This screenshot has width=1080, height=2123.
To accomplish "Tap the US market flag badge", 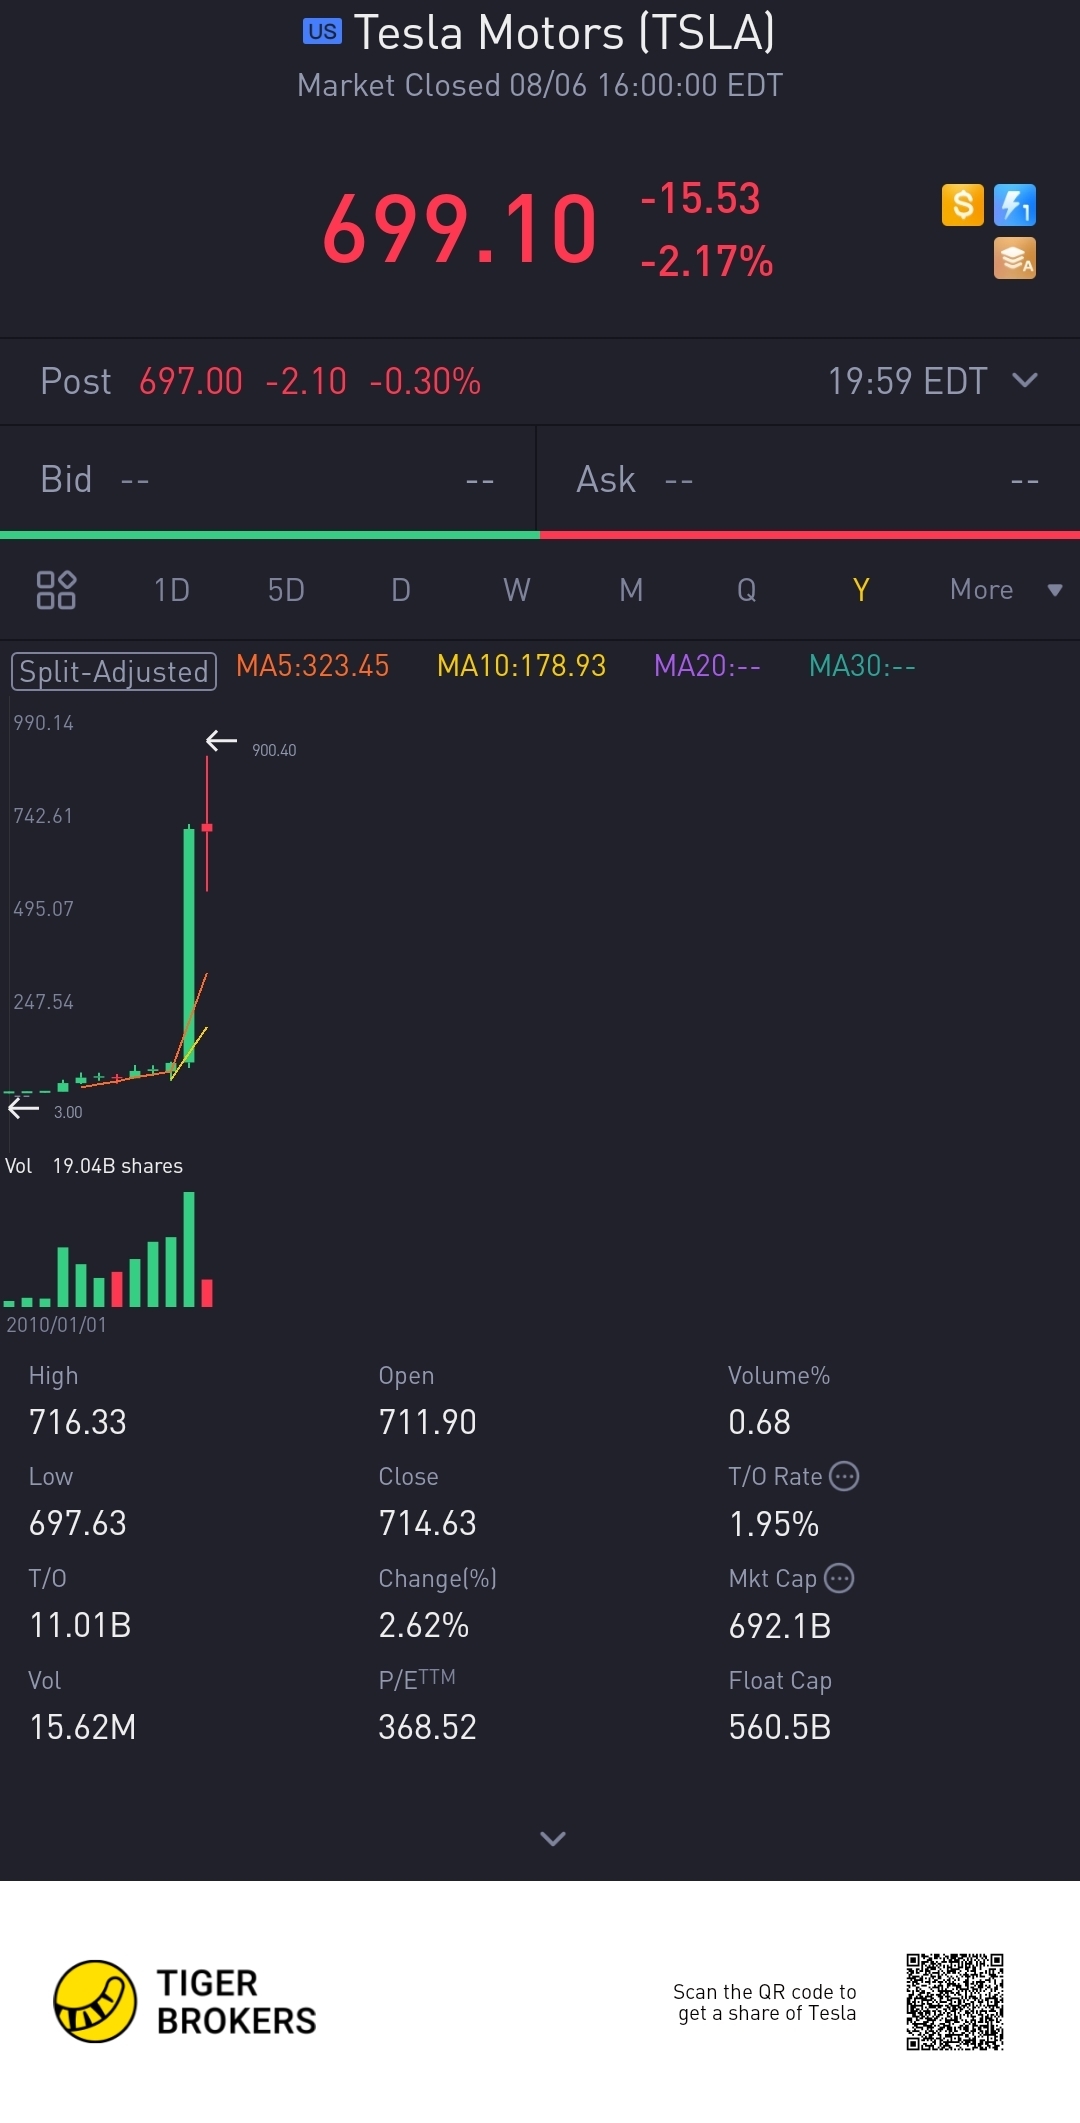I will click(322, 32).
